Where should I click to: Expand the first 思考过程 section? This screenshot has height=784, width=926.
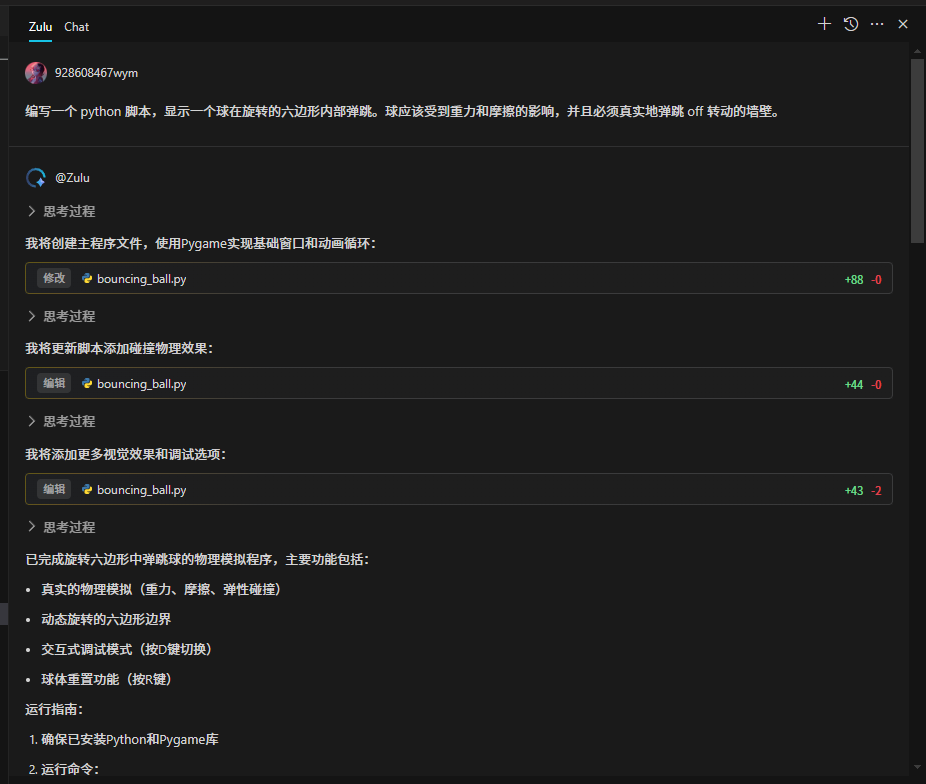(62, 211)
